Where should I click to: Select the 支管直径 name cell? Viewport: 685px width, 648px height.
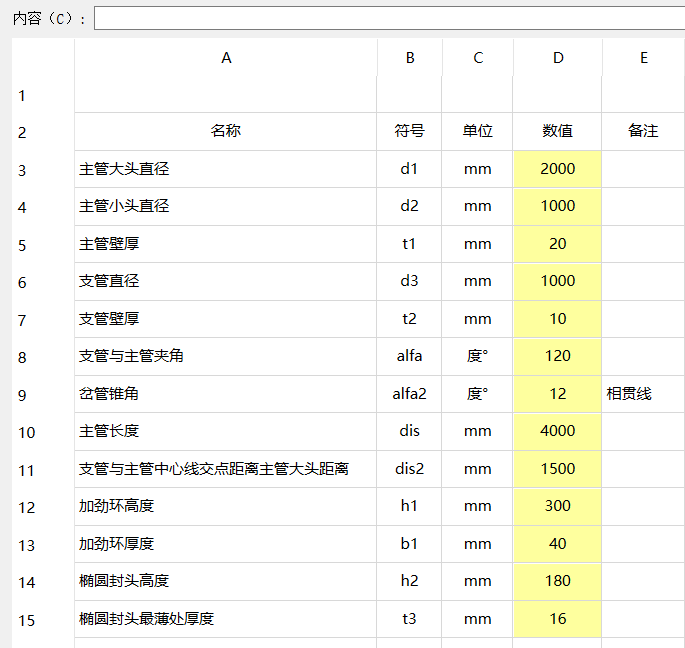coord(226,281)
